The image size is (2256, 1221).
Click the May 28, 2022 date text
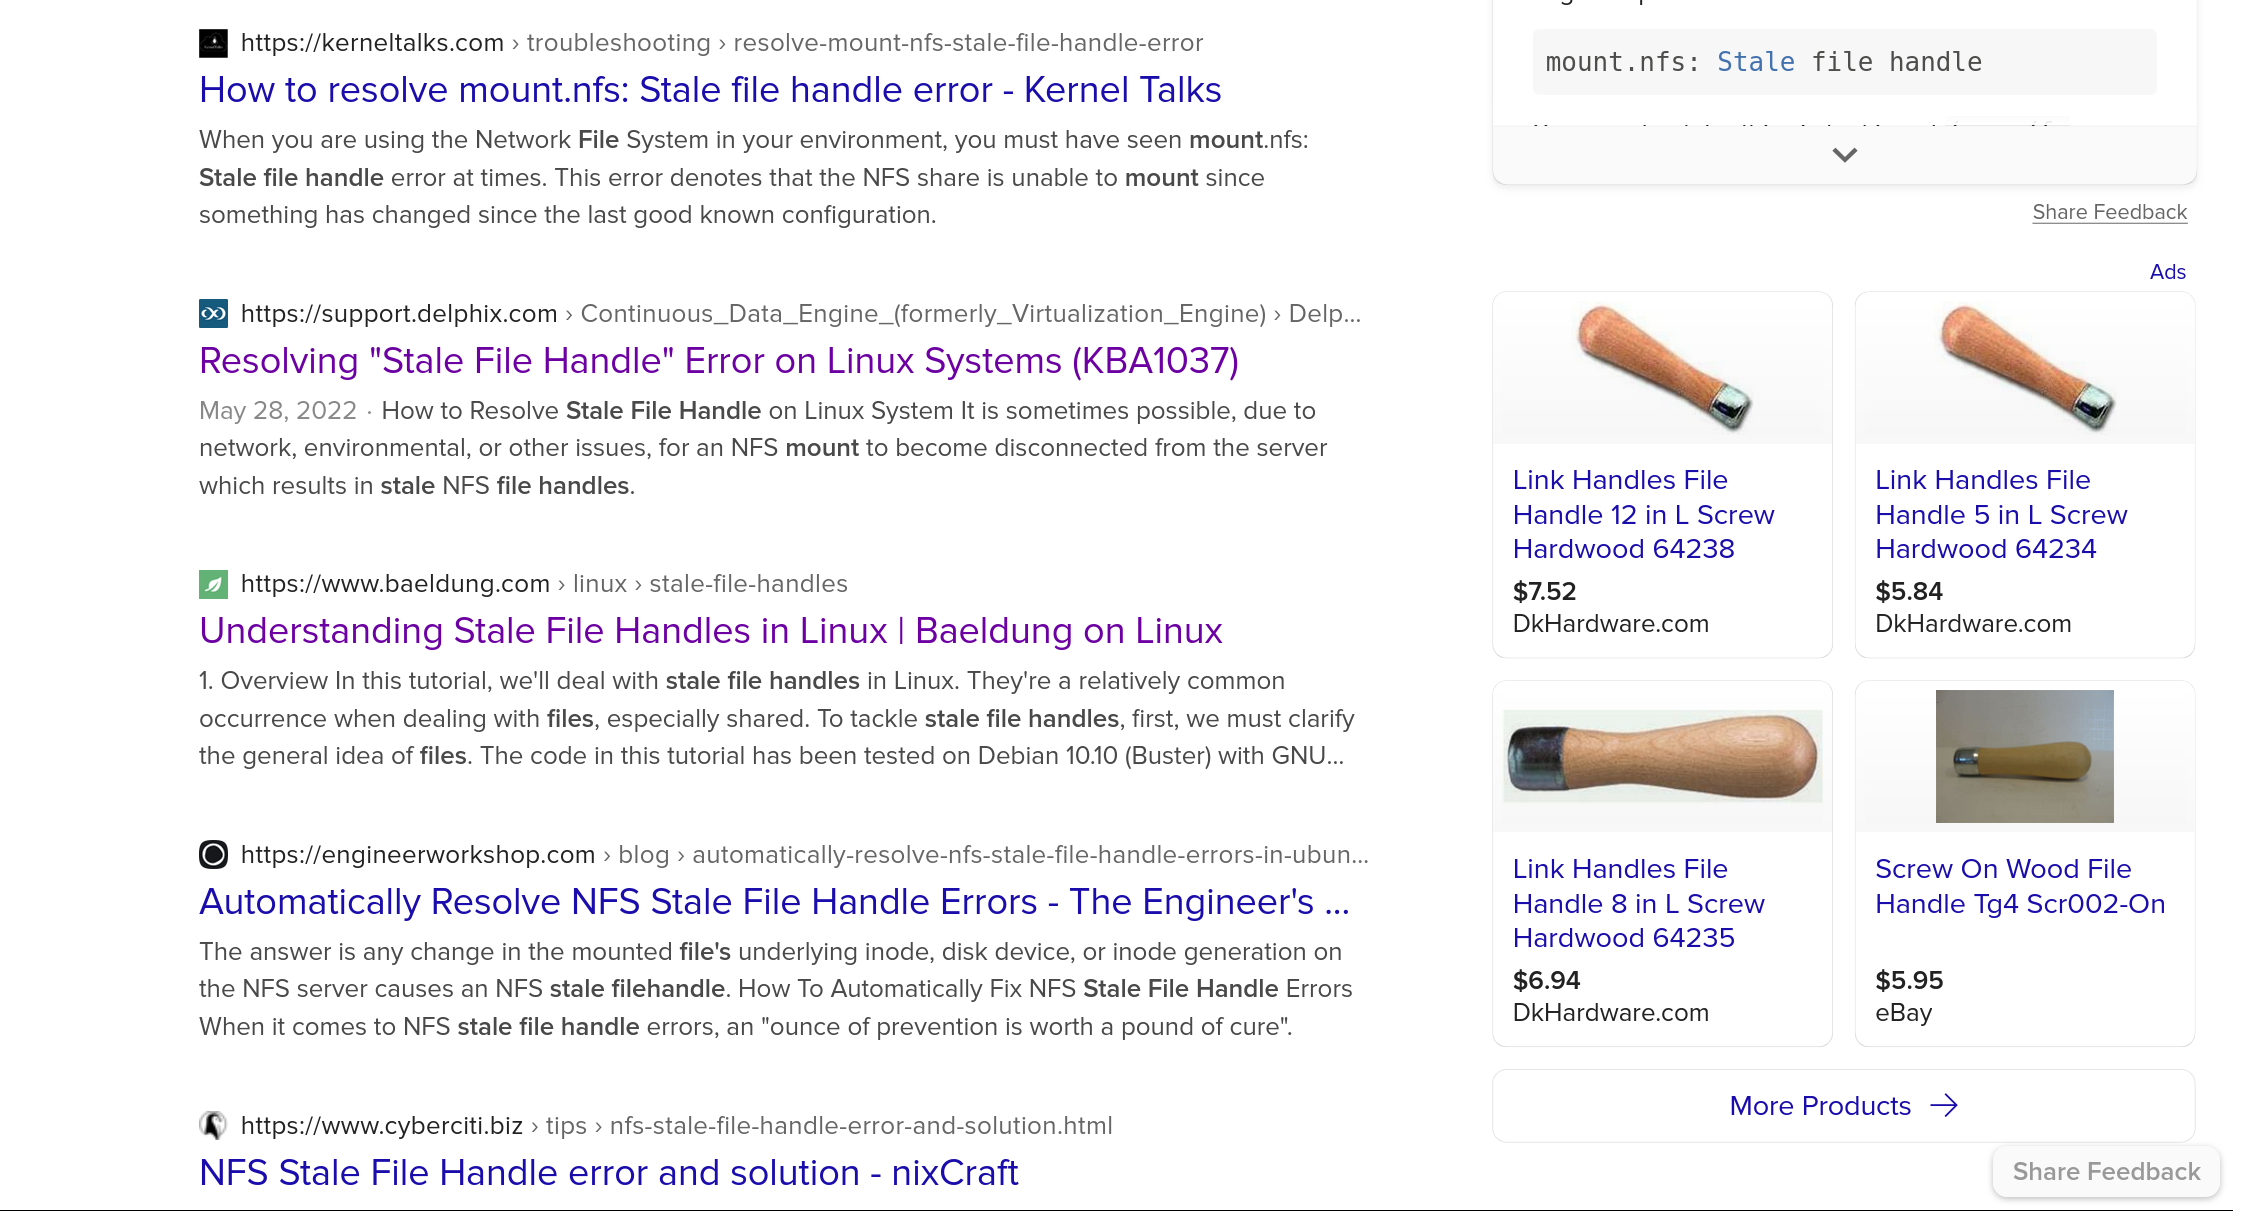[x=277, y=411]
